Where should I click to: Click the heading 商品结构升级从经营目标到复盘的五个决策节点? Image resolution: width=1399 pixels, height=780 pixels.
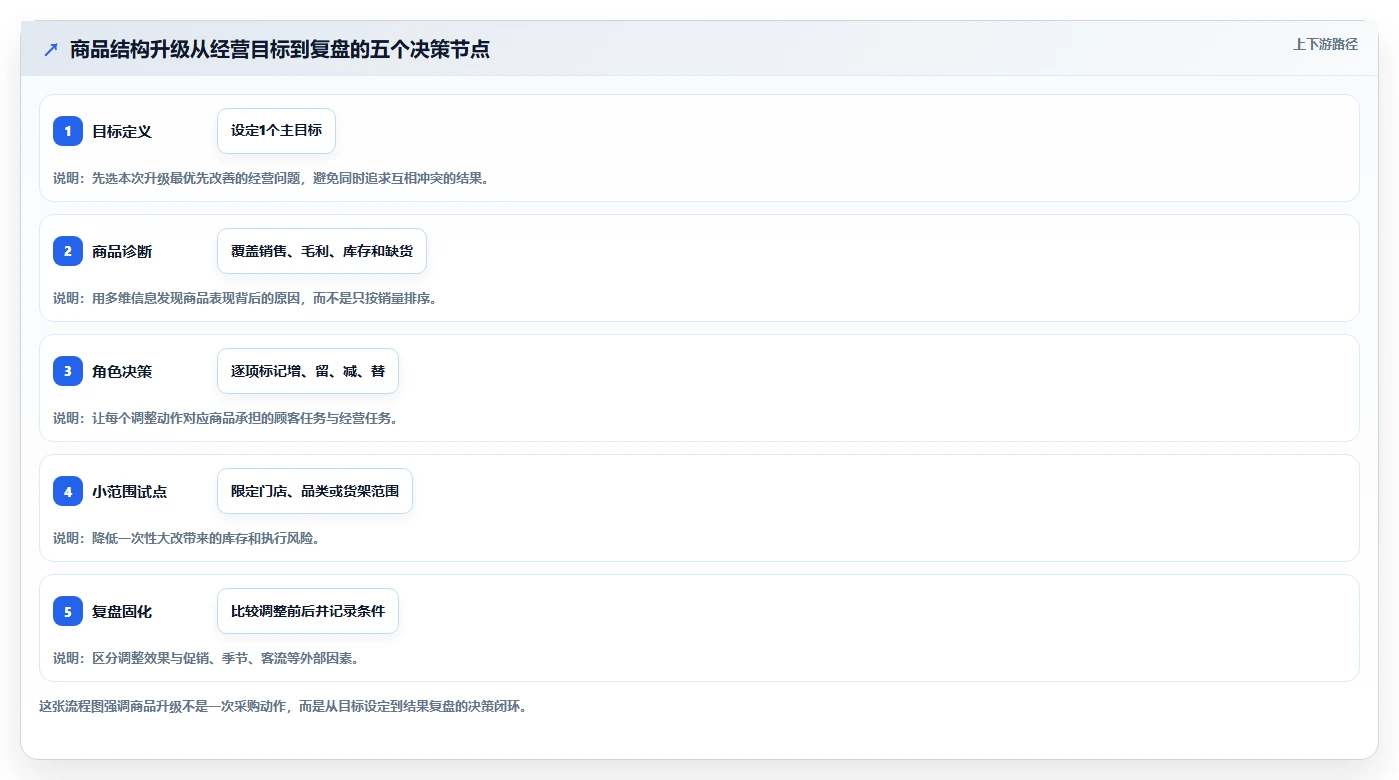pyautogui.click(x=280, y=49)
